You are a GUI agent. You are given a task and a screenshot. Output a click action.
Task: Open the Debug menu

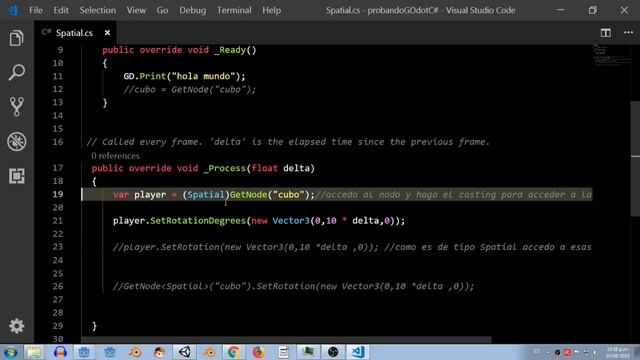tap(192, 10)
